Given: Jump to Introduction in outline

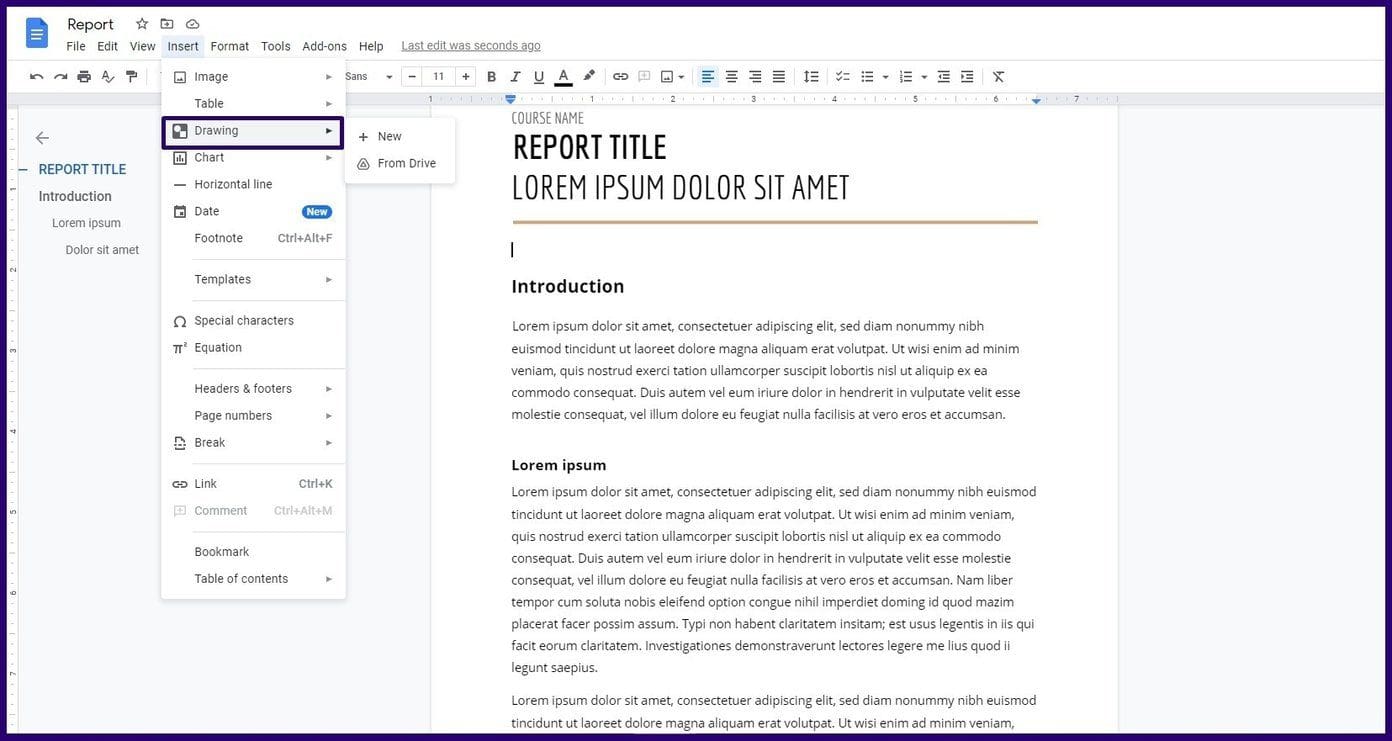Looking at the screenshot, I should [75, 197].
